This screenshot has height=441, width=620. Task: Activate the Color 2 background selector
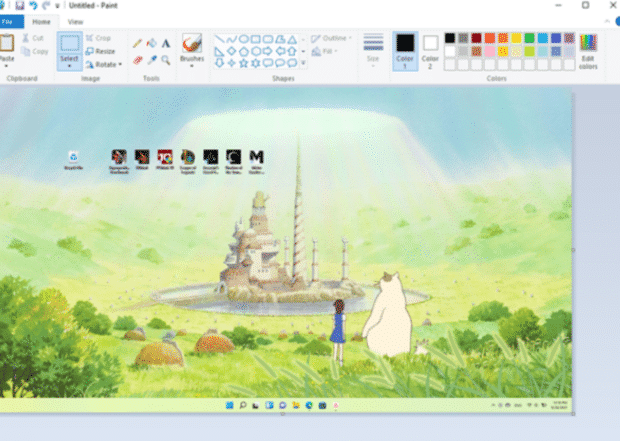click(x=430, y=51)
